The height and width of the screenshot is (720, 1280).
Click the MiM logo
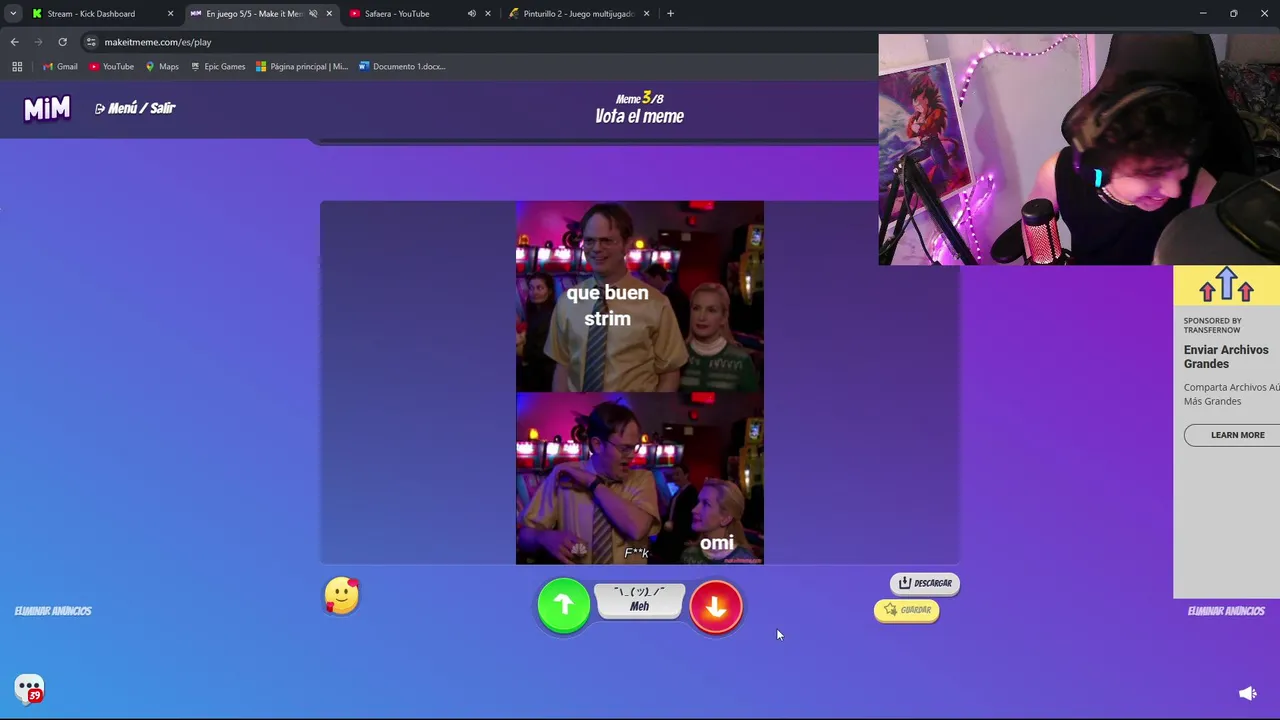click(47, 108)
